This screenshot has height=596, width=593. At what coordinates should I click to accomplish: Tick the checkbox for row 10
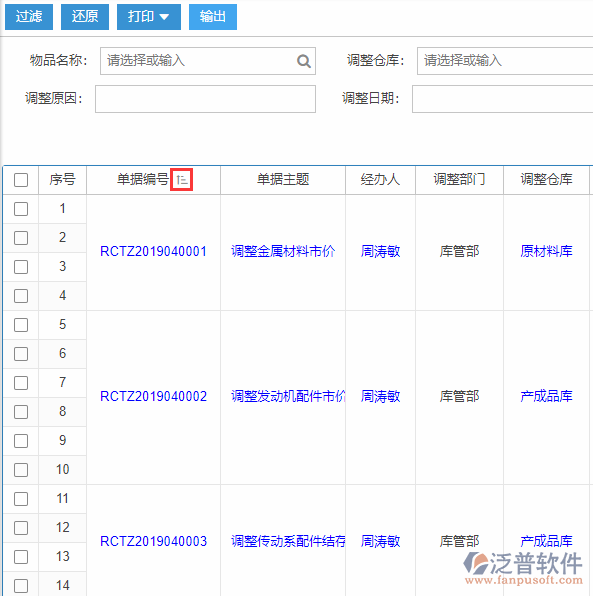pyautogui.click(x=21, y=470)
